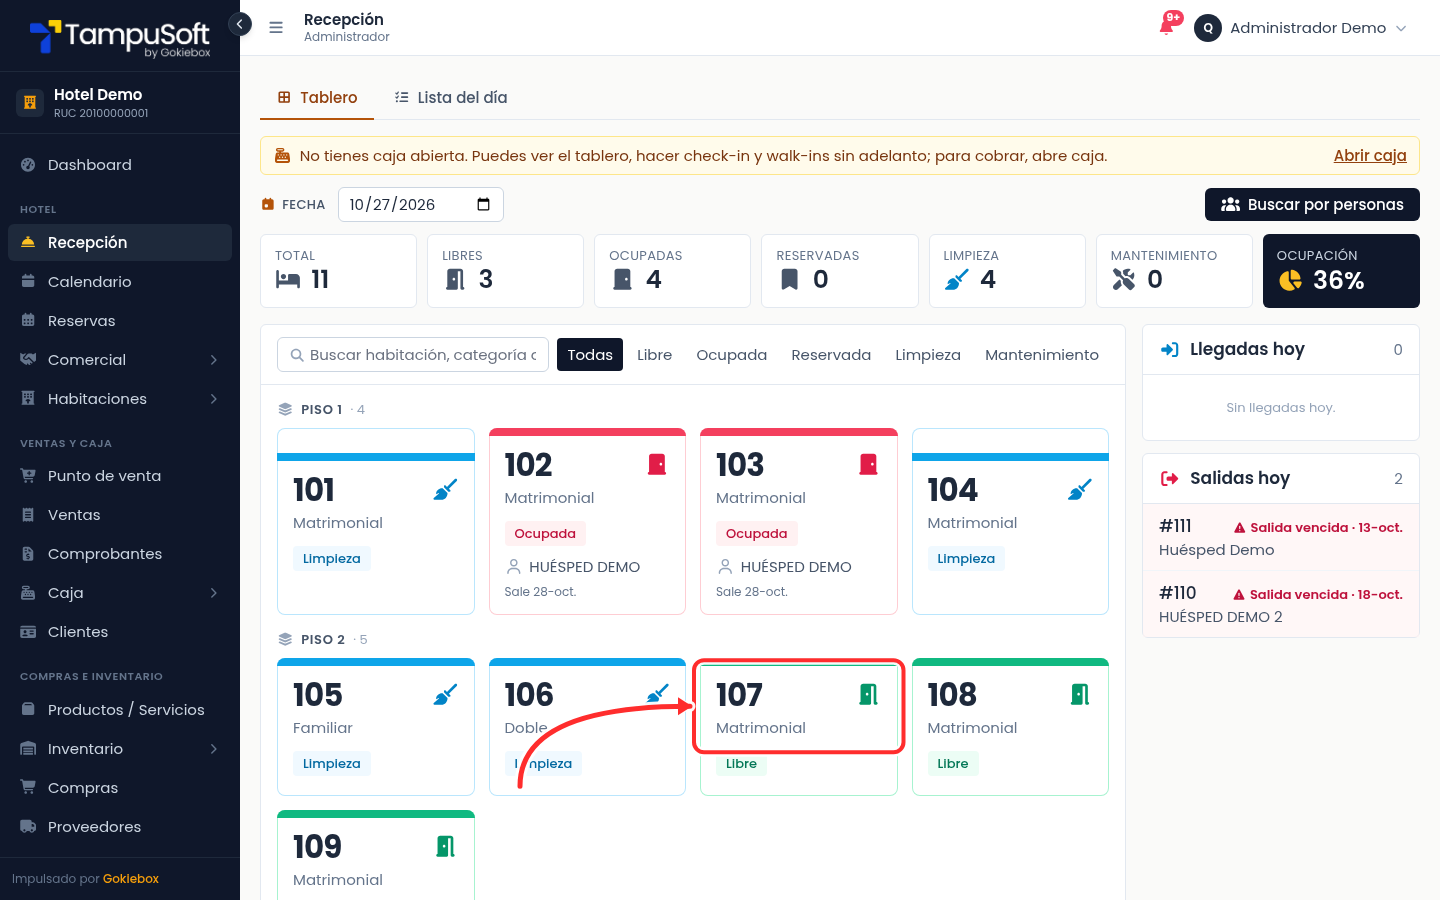The height and width of the screenshot is (900, 1440).
Task: Switch to the Tablero tab
Action: point(317,97)
